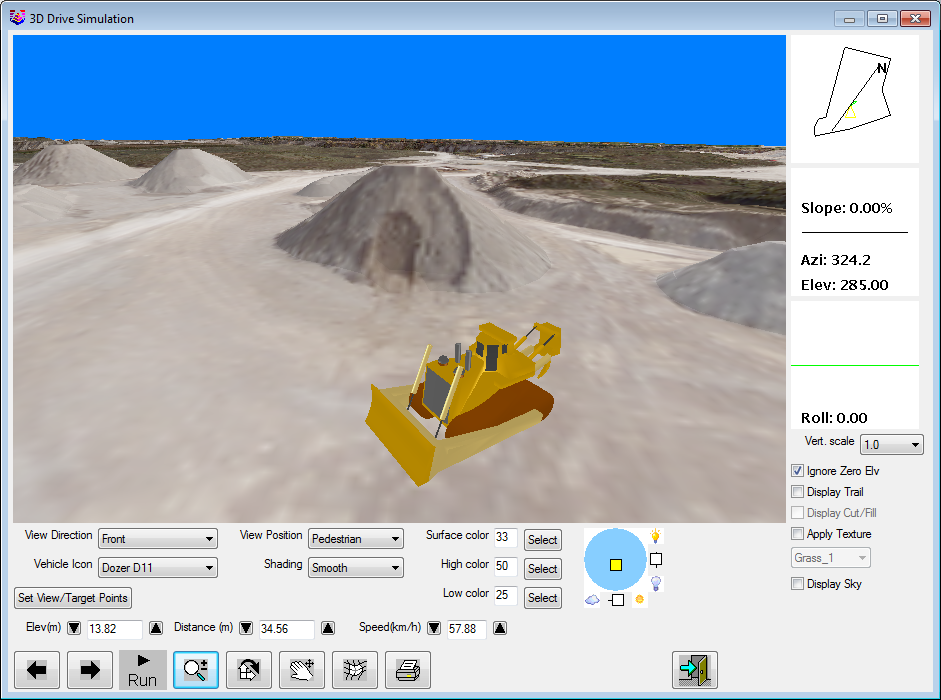Image resolution: width=941 pixels, height=700 pixels.
Task: Click the right arrow navigation button
Action: point(90,669)
